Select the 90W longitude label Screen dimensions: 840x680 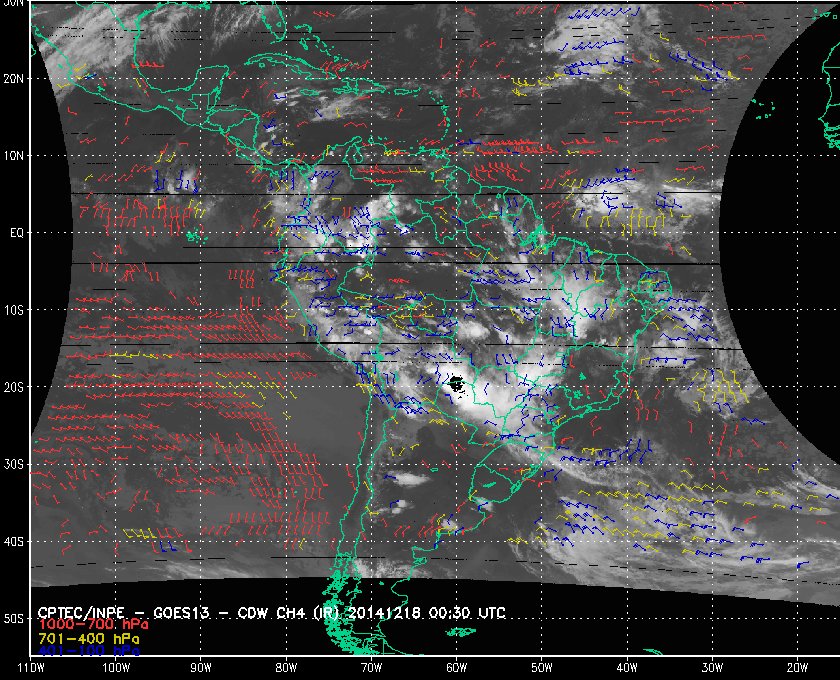pos(201,667)
